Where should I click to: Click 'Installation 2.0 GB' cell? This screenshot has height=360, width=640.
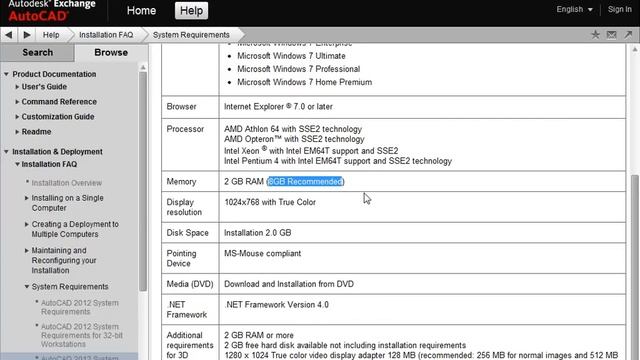[x=258, y=233]
